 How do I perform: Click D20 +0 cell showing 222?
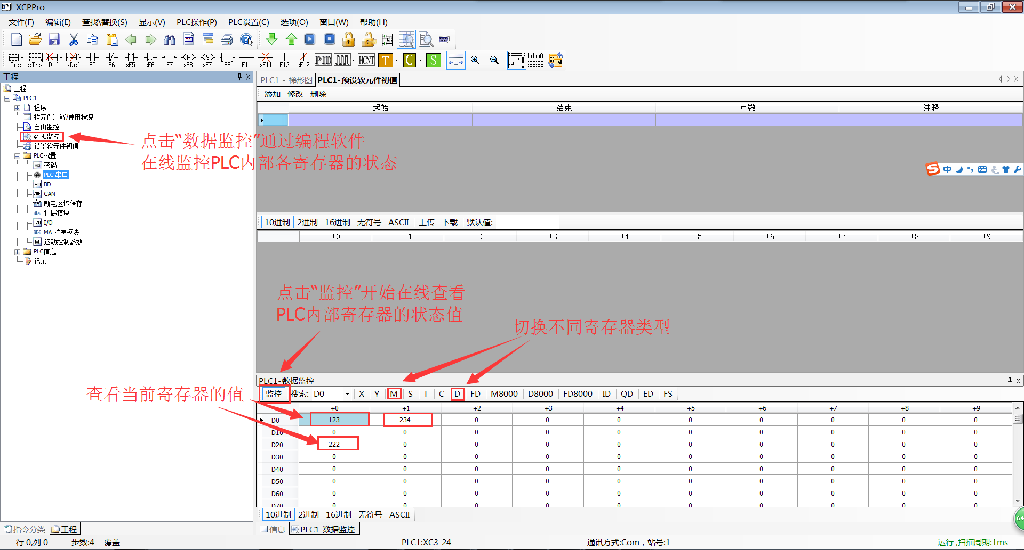(334, 444)
